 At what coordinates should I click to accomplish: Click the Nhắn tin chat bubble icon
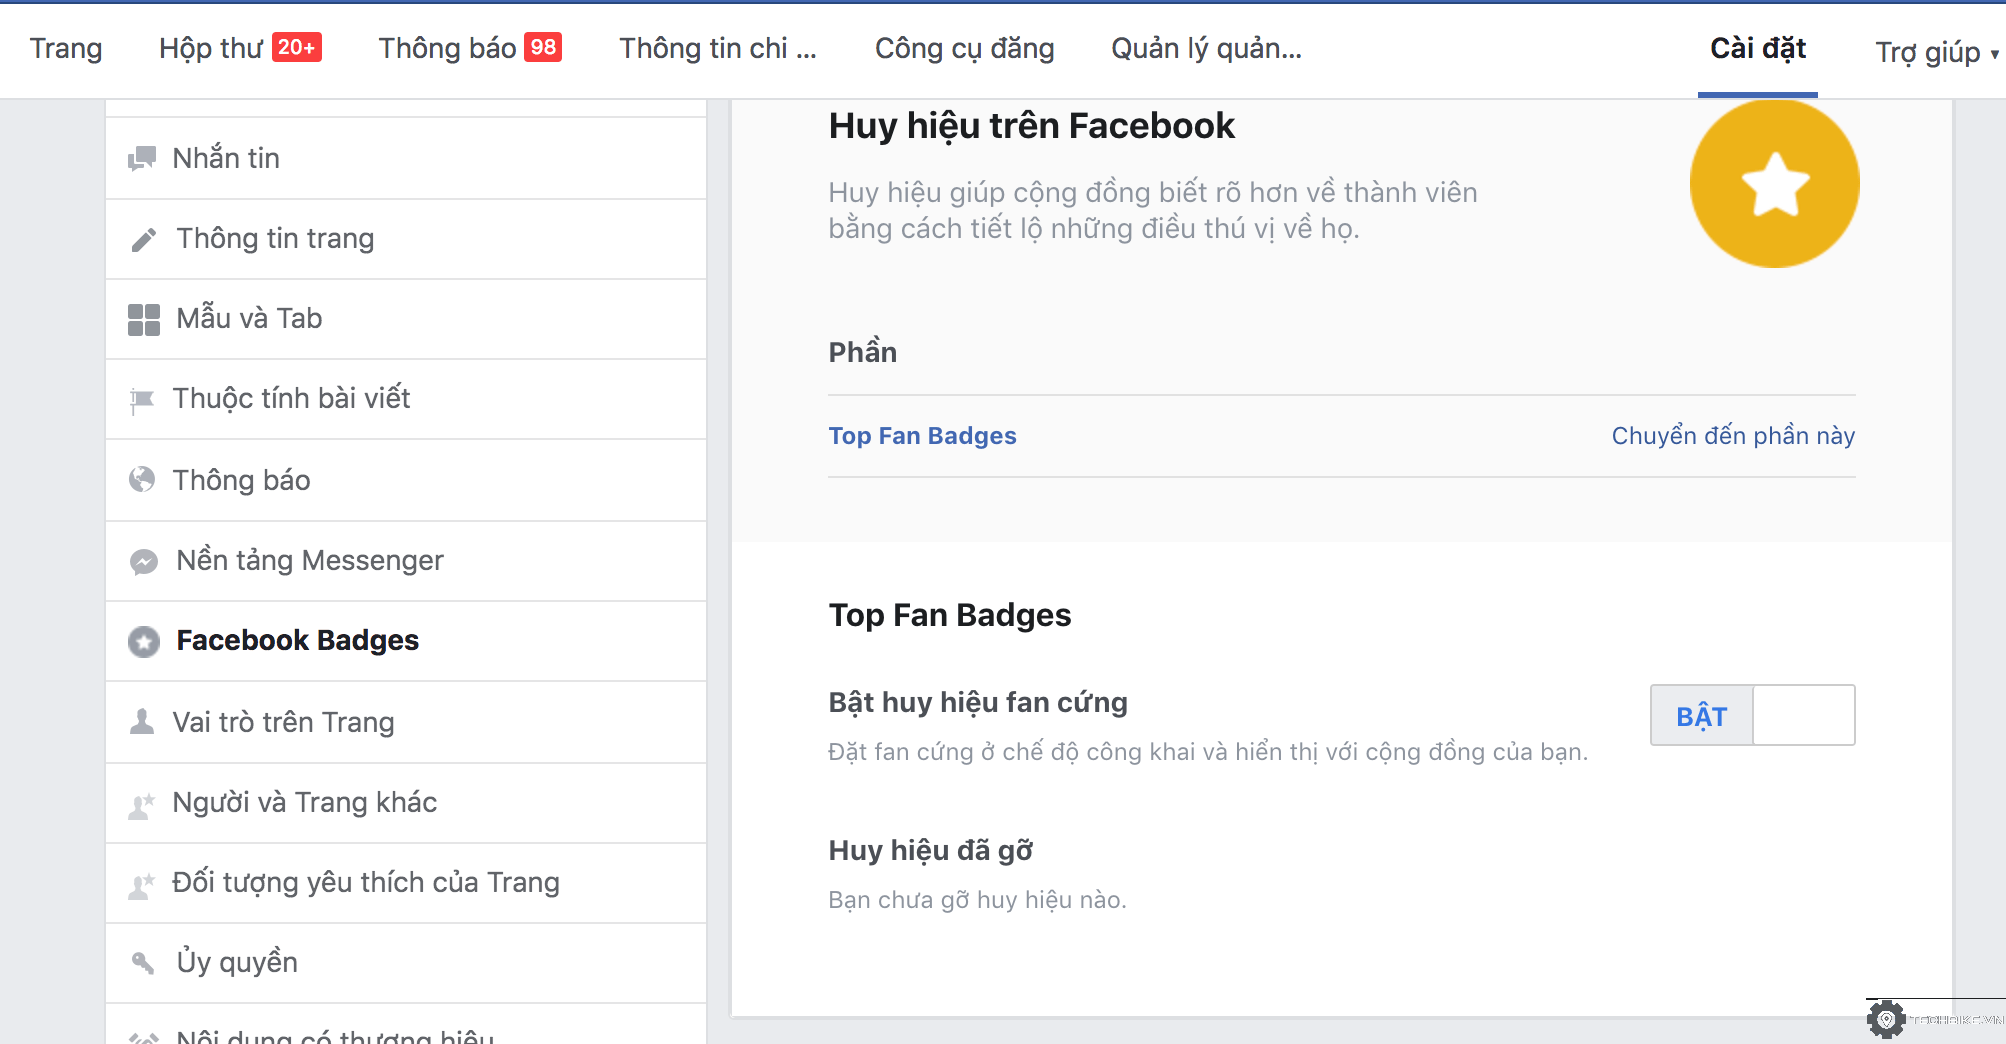tap(142, 158)
